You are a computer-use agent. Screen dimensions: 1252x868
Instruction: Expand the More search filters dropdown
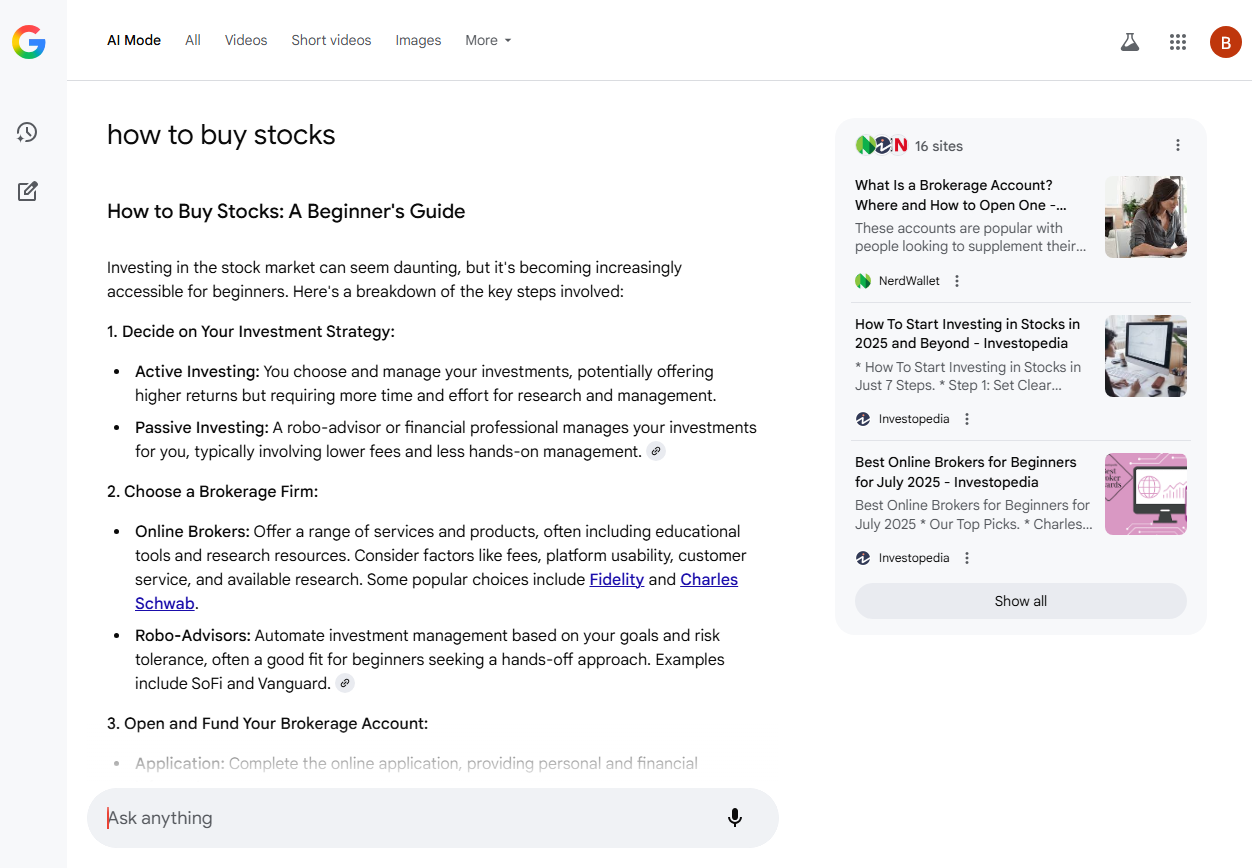488,40
